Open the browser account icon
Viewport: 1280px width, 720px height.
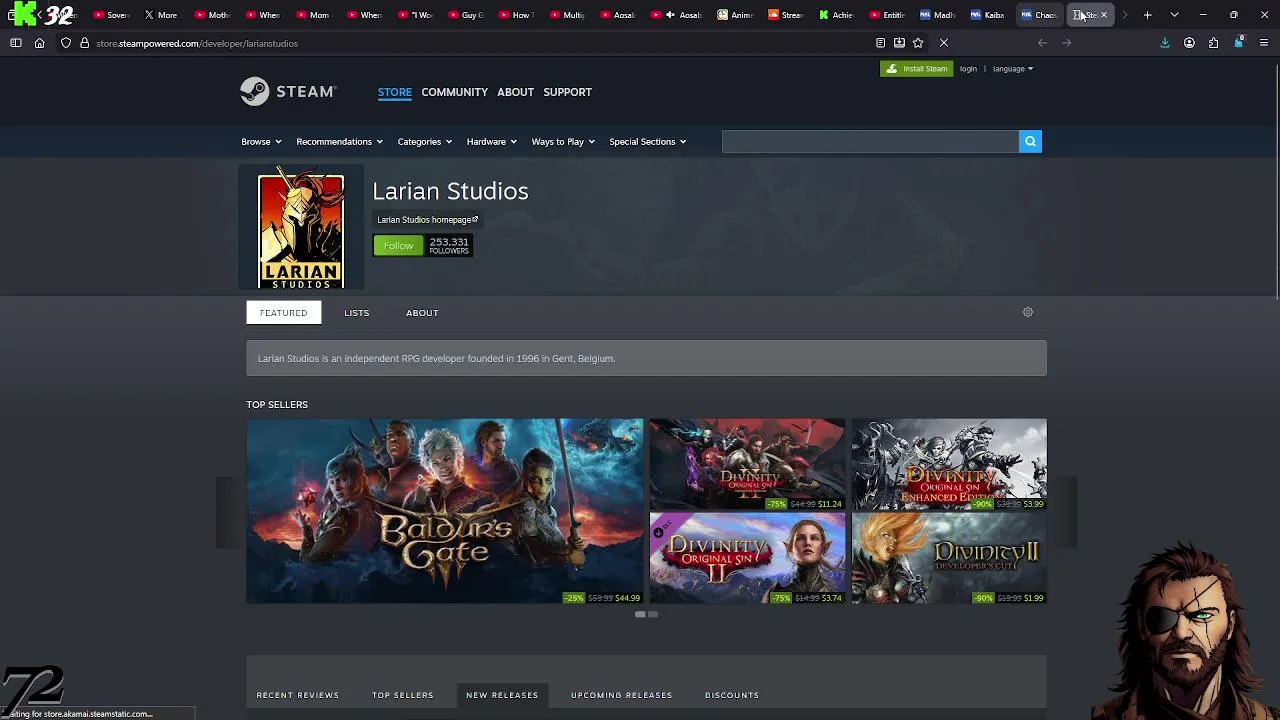[1189, 43]
